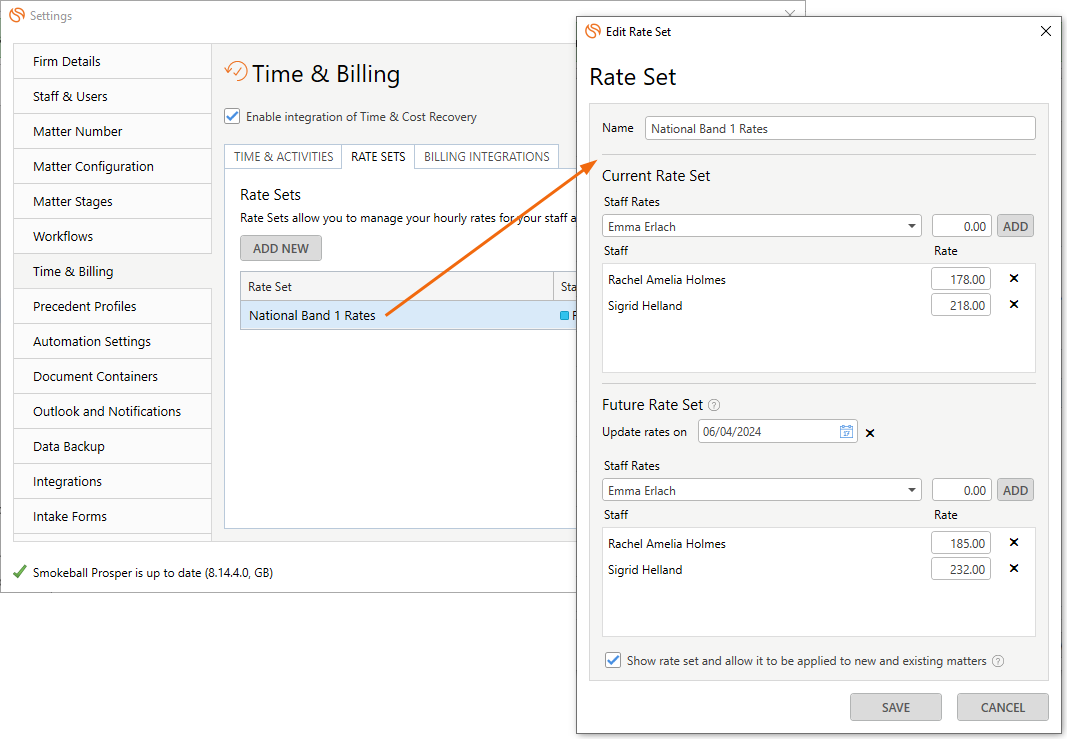Edit the rate set Name field

(840, 129)
